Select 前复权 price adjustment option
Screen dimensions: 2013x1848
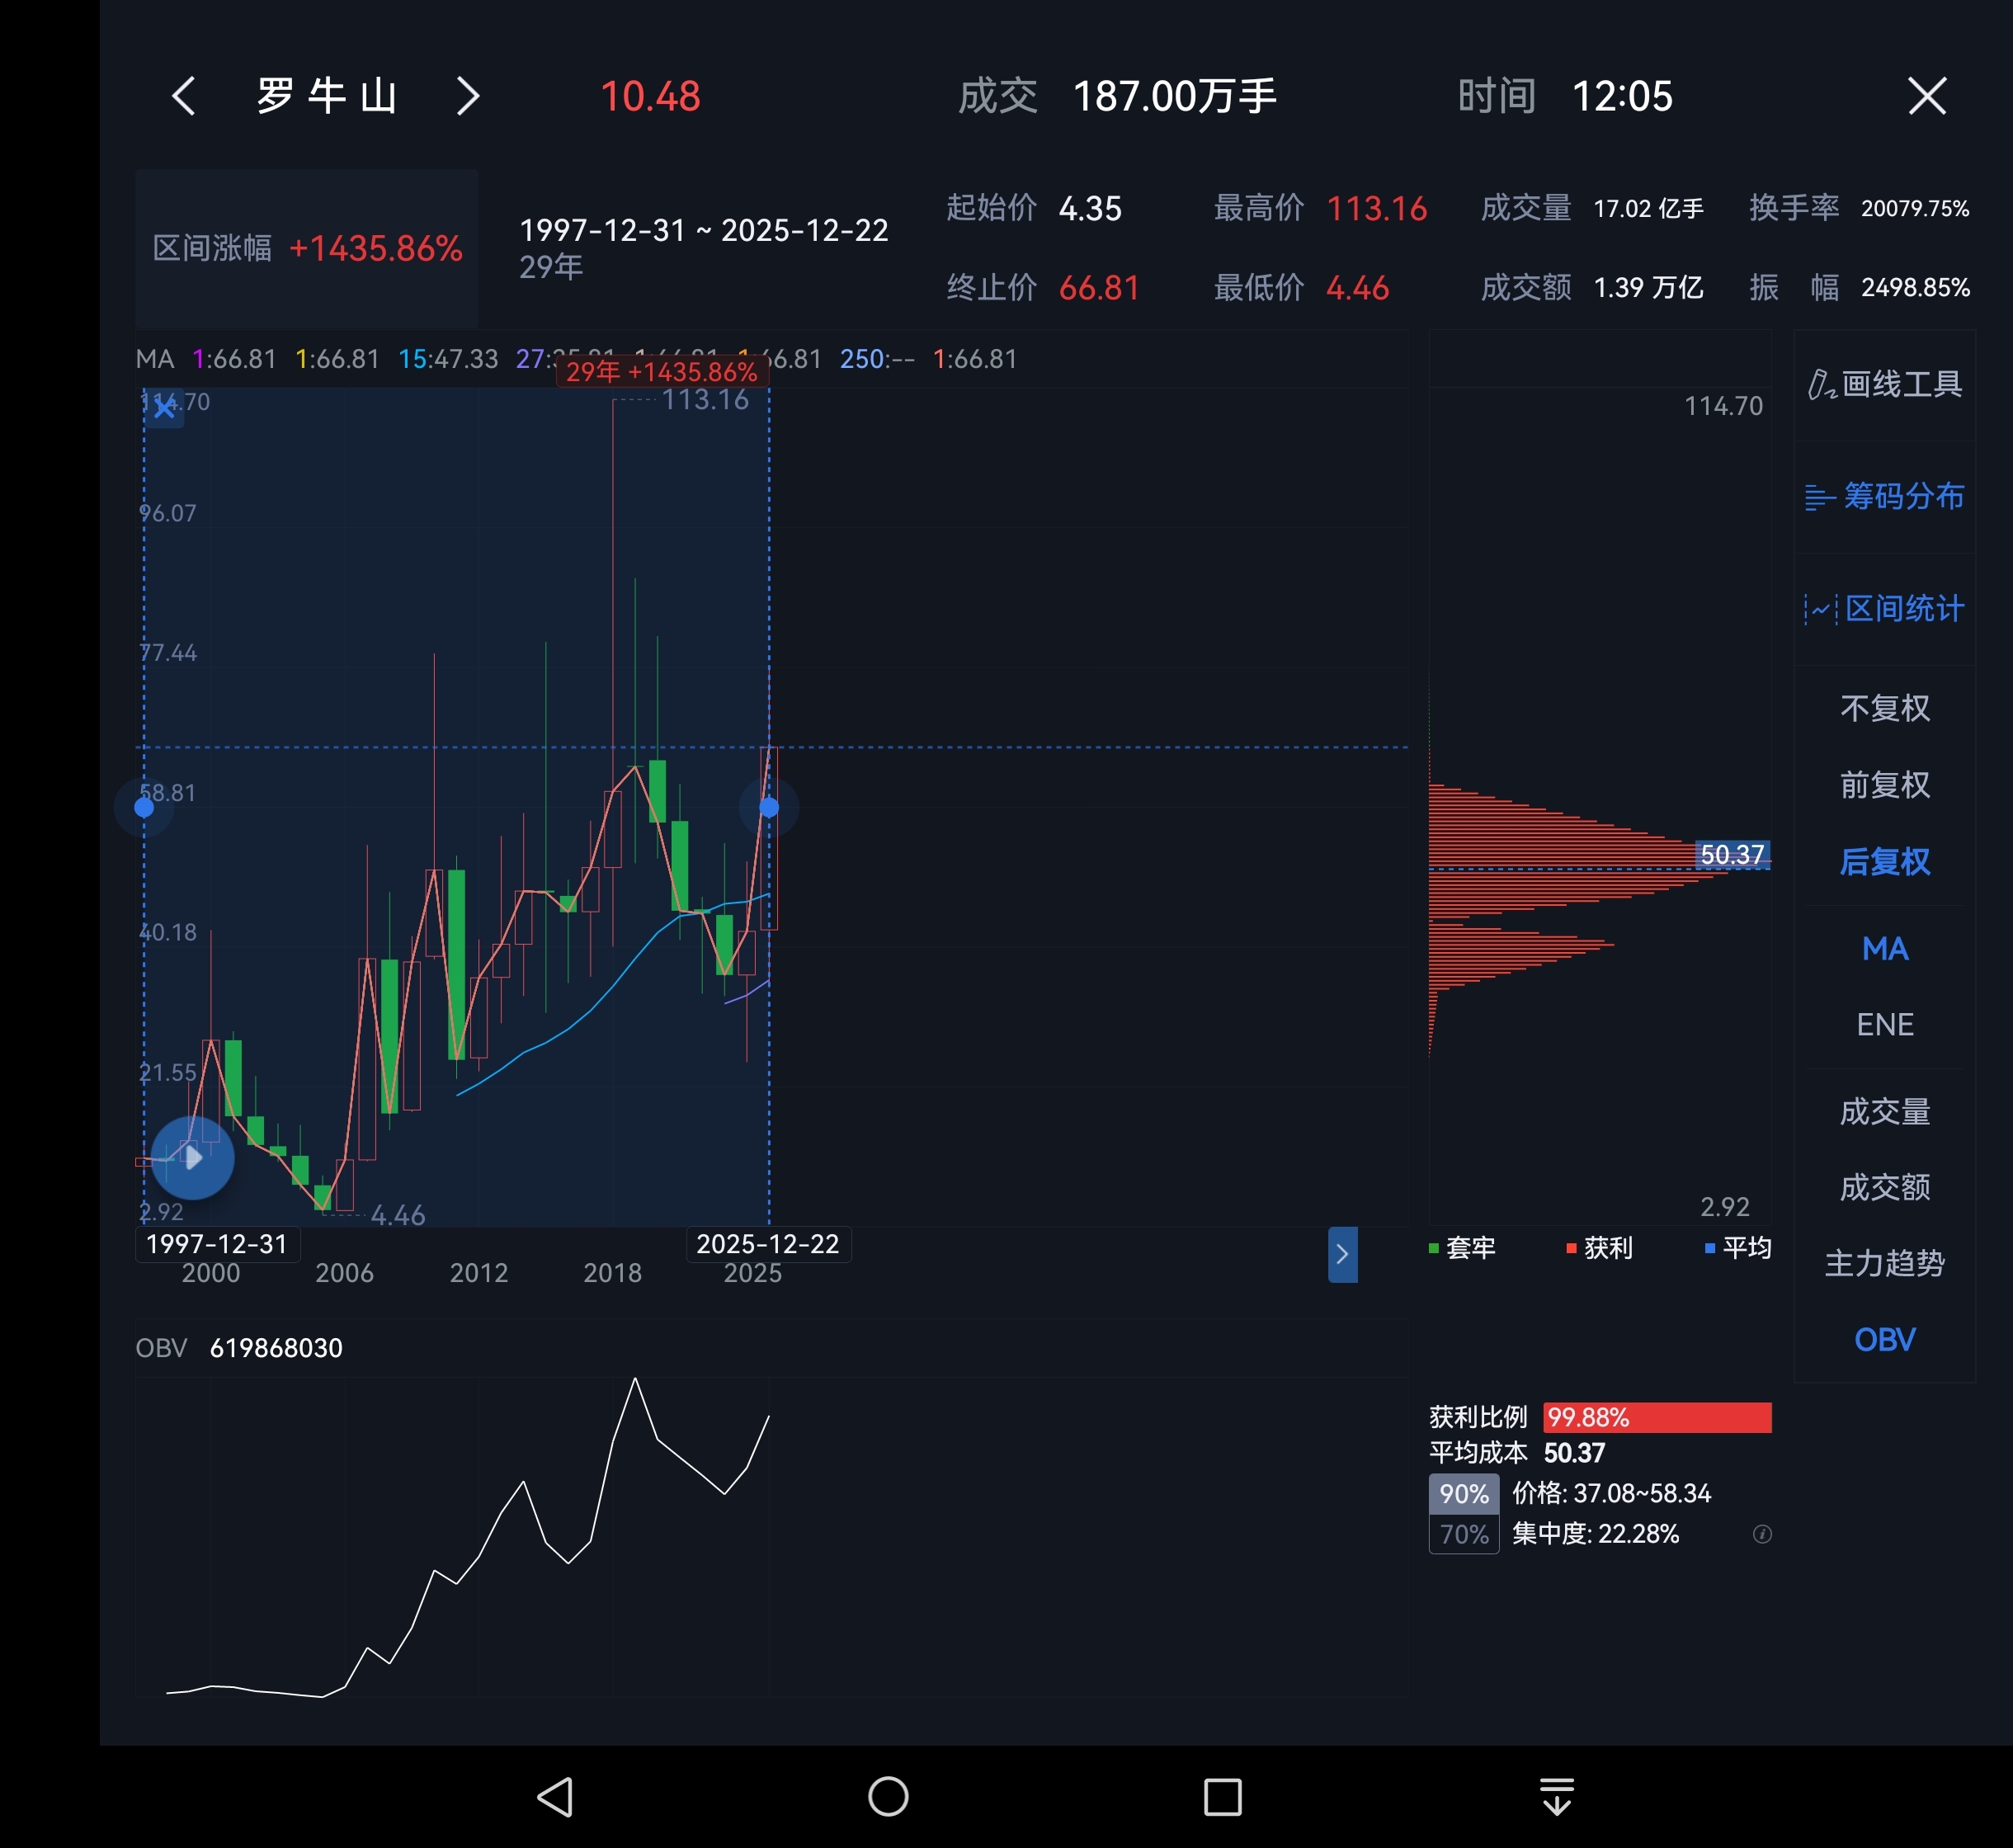pyautogui.click(x=1884, y=785)
